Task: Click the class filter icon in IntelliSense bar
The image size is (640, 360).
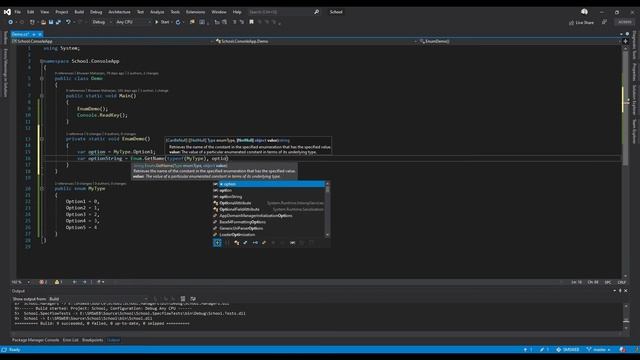Action: (237, 242)
